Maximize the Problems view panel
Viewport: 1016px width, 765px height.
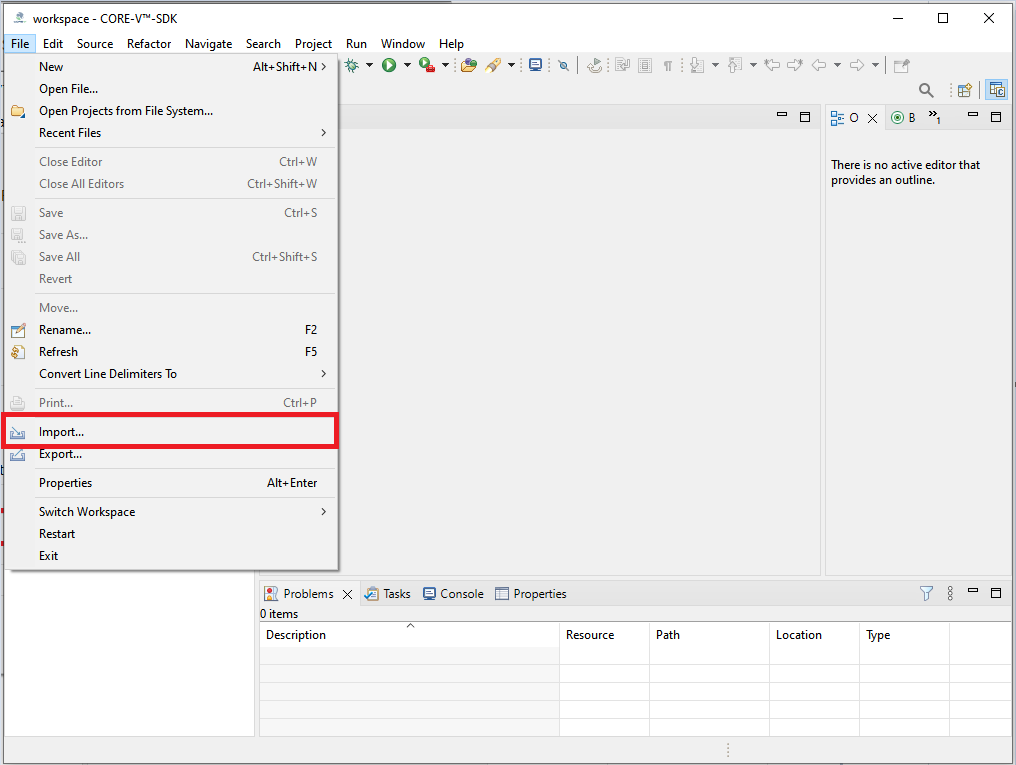(x=996, y=593)
